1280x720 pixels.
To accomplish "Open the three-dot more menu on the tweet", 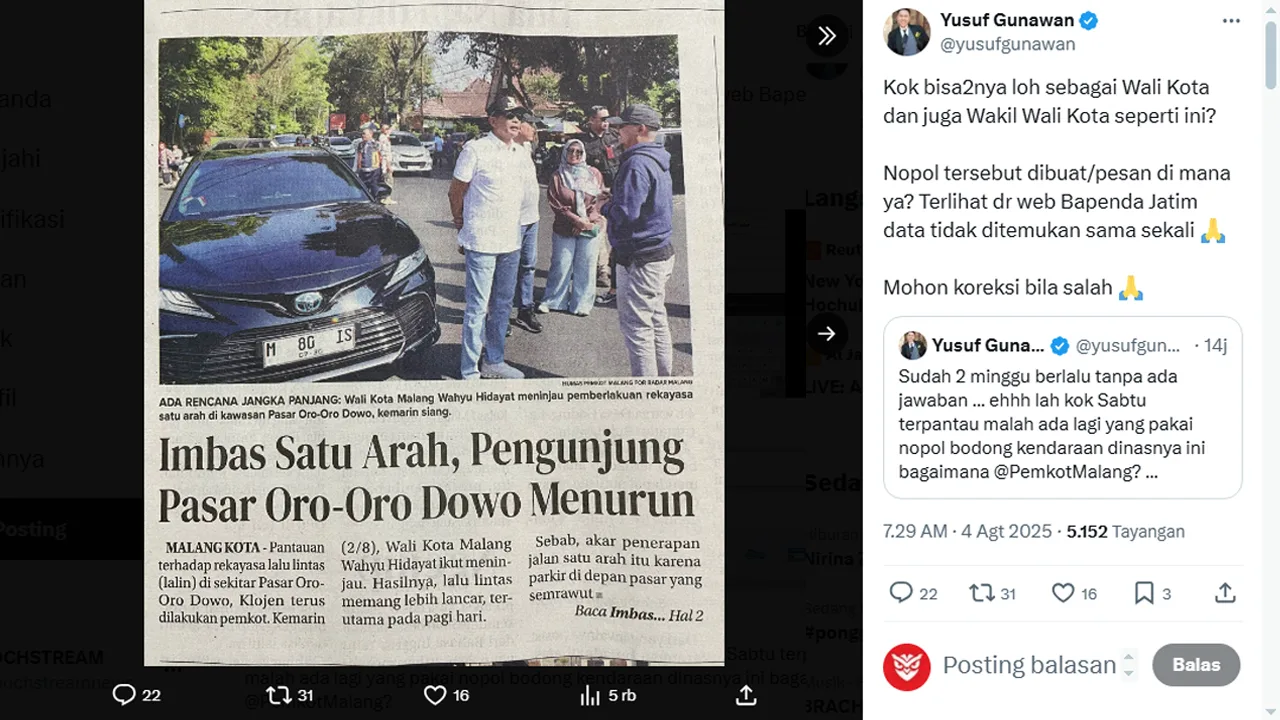I will (1231, 21).
